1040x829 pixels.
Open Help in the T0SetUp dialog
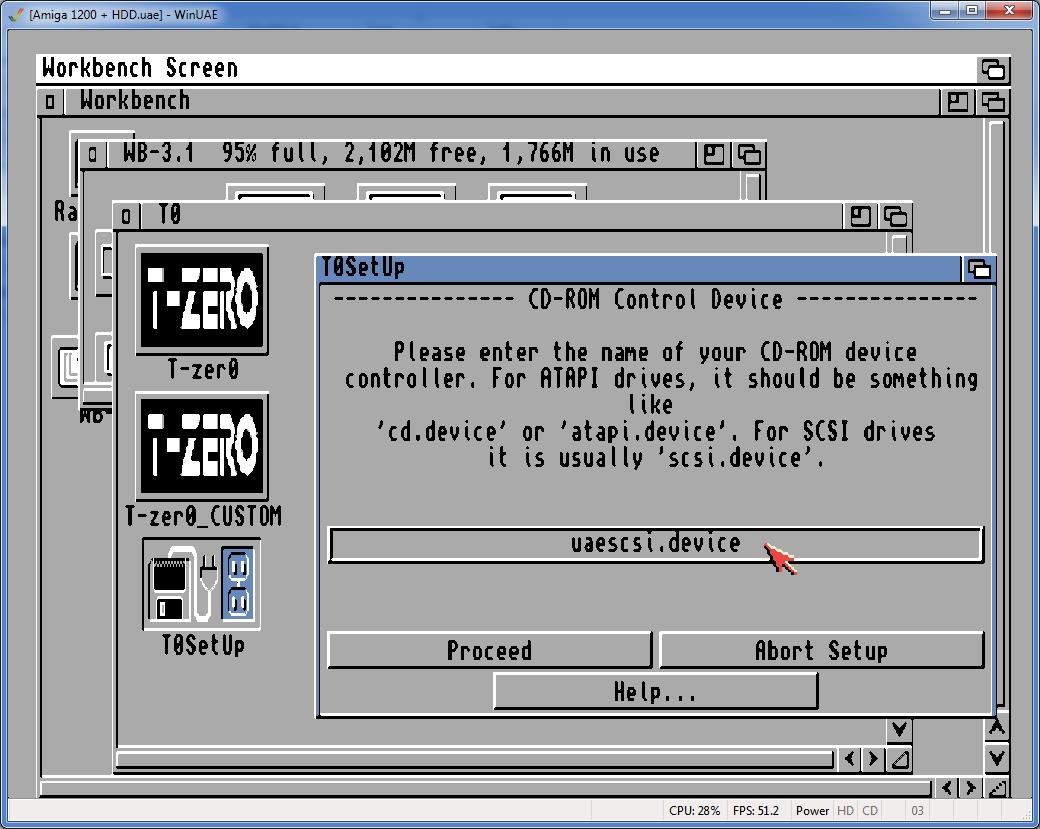coord(655,691)
